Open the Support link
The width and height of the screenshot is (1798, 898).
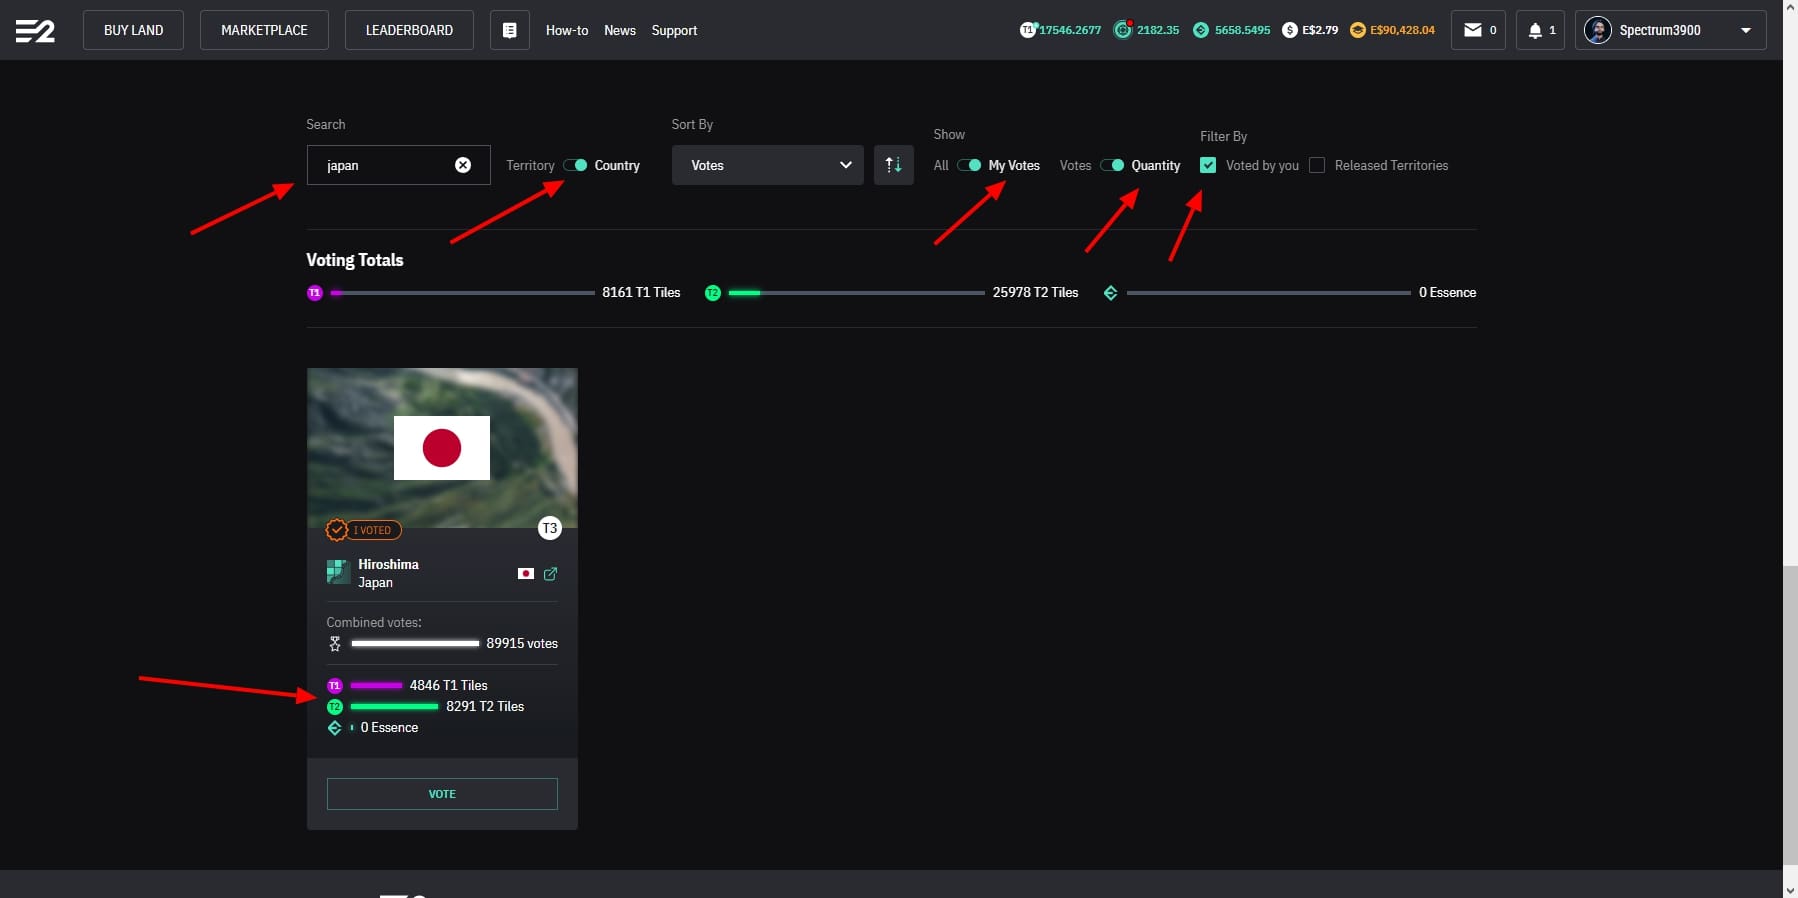(x=674, y=30)
